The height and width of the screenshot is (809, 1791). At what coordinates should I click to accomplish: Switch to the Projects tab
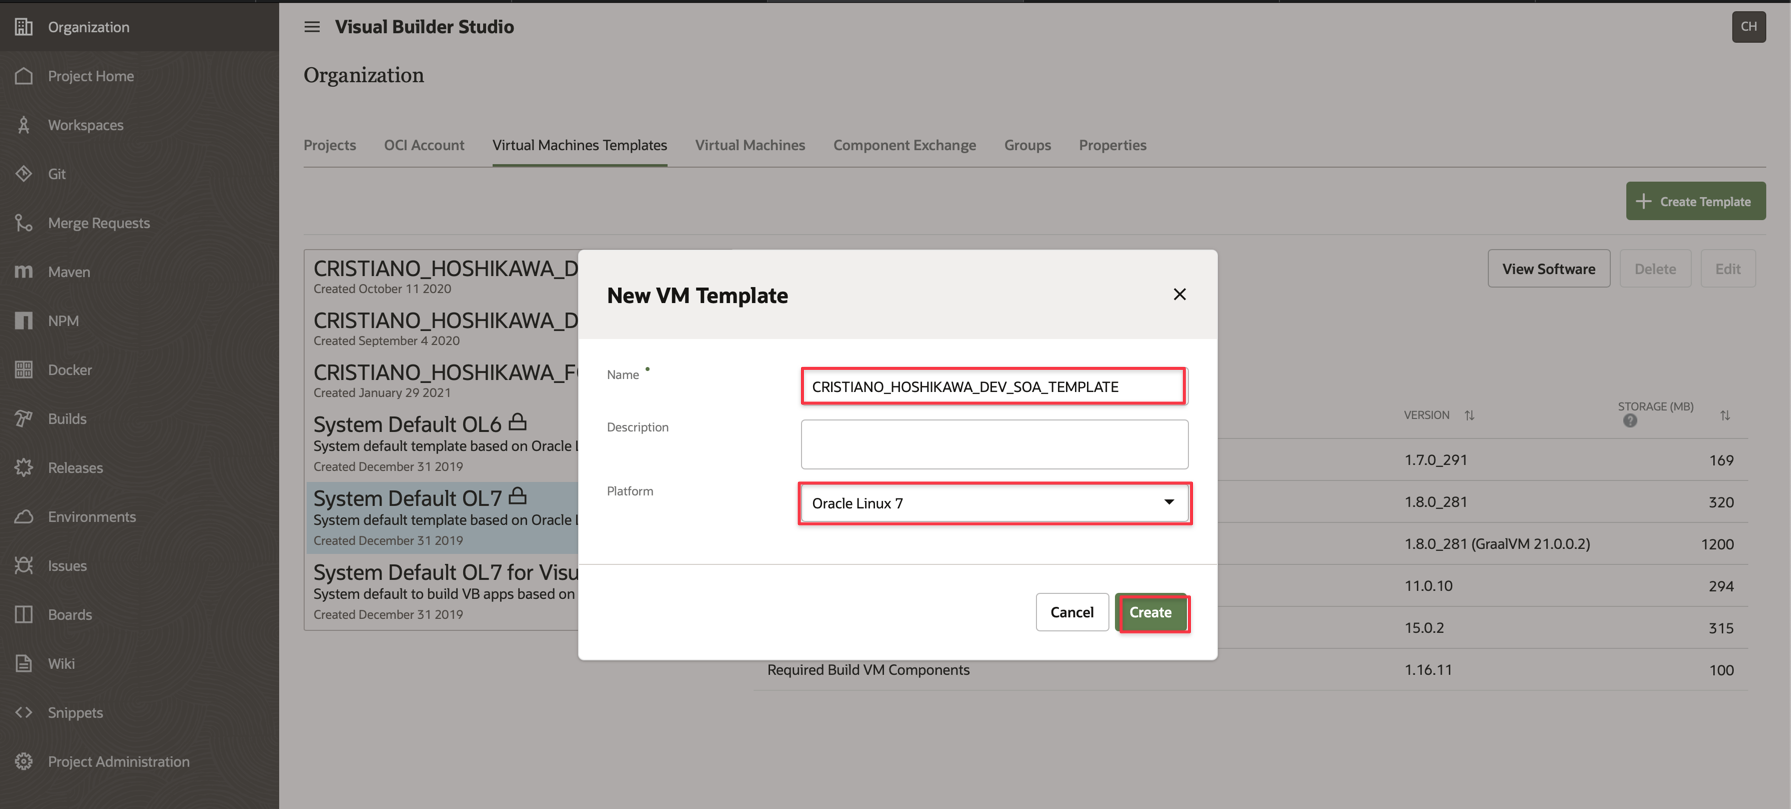330,145
